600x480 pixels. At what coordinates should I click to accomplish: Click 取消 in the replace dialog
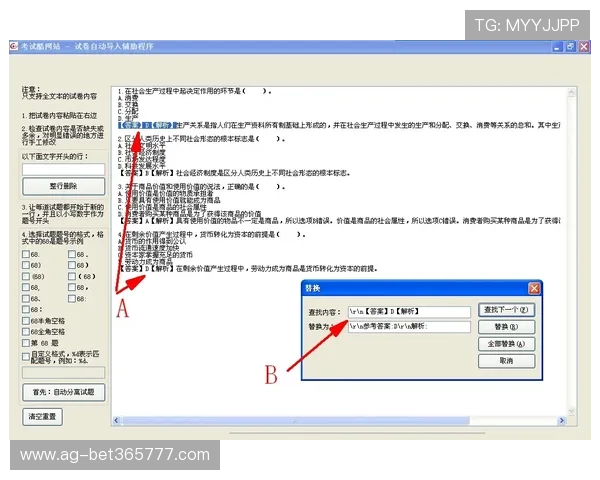tap(506, 361)
